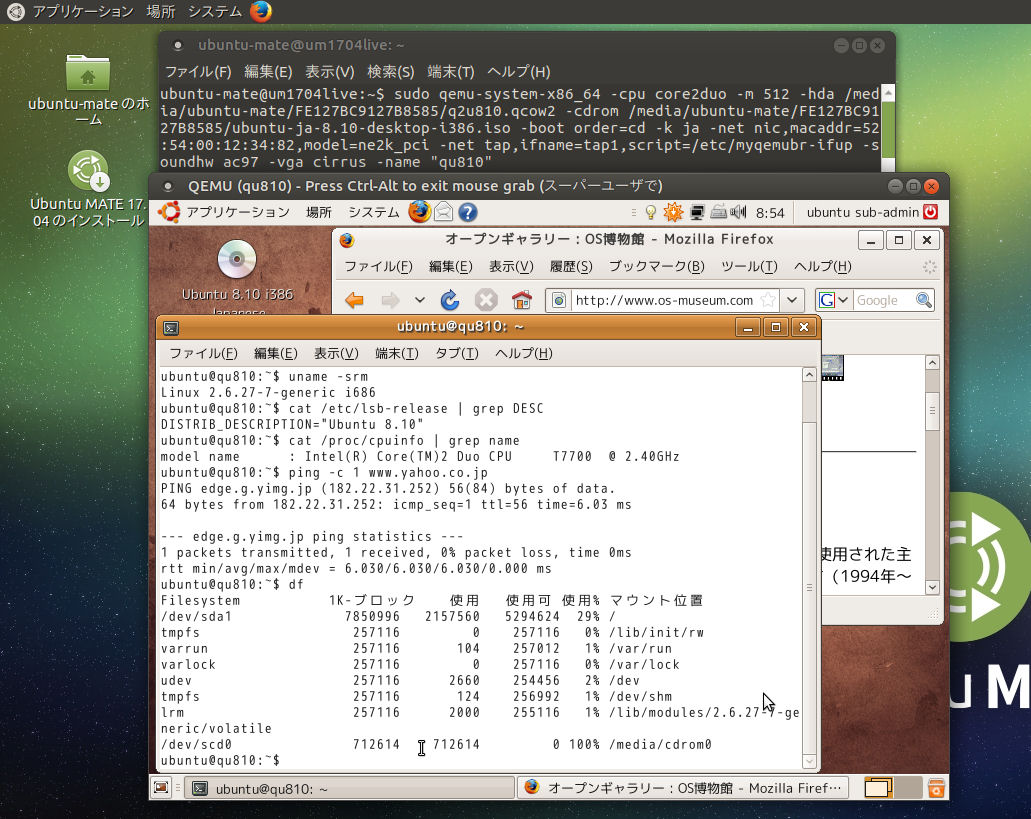
Task: Bookmark the page with the star icon
Action: click(x=767, y=300)
